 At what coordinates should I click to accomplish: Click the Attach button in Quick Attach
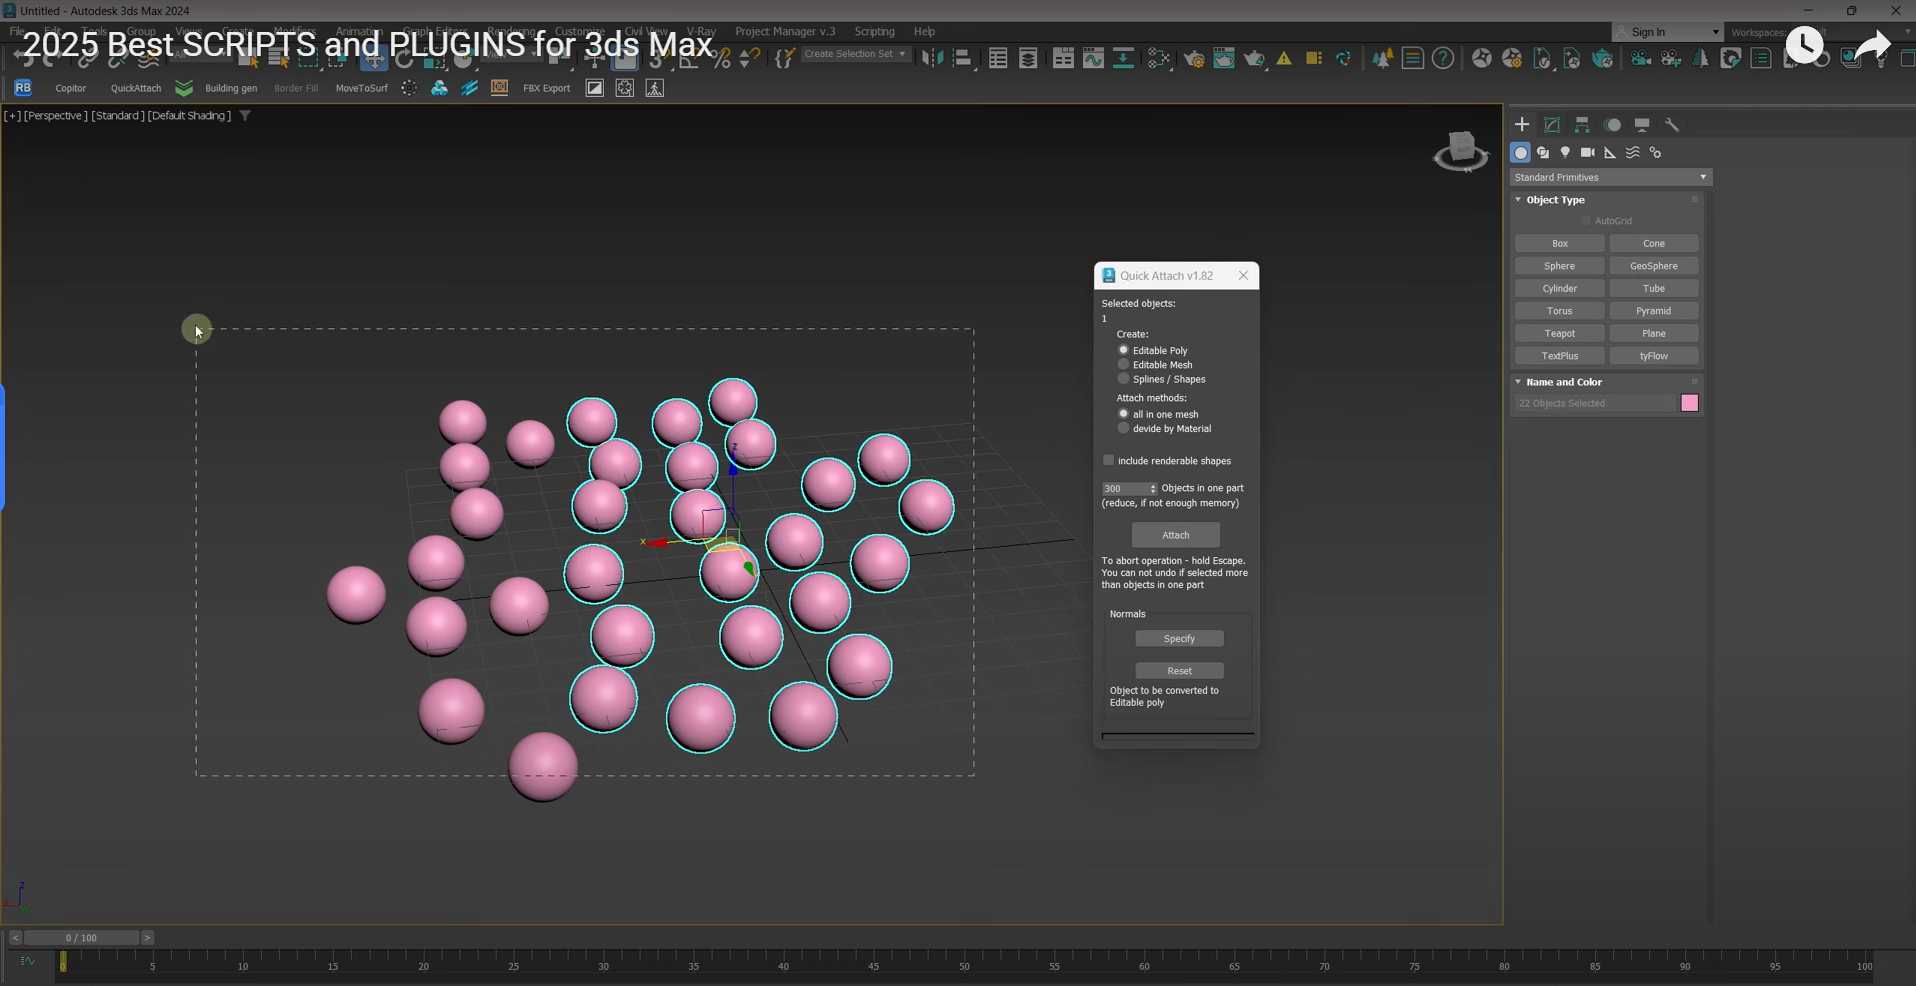click(x=1176, y=535)
